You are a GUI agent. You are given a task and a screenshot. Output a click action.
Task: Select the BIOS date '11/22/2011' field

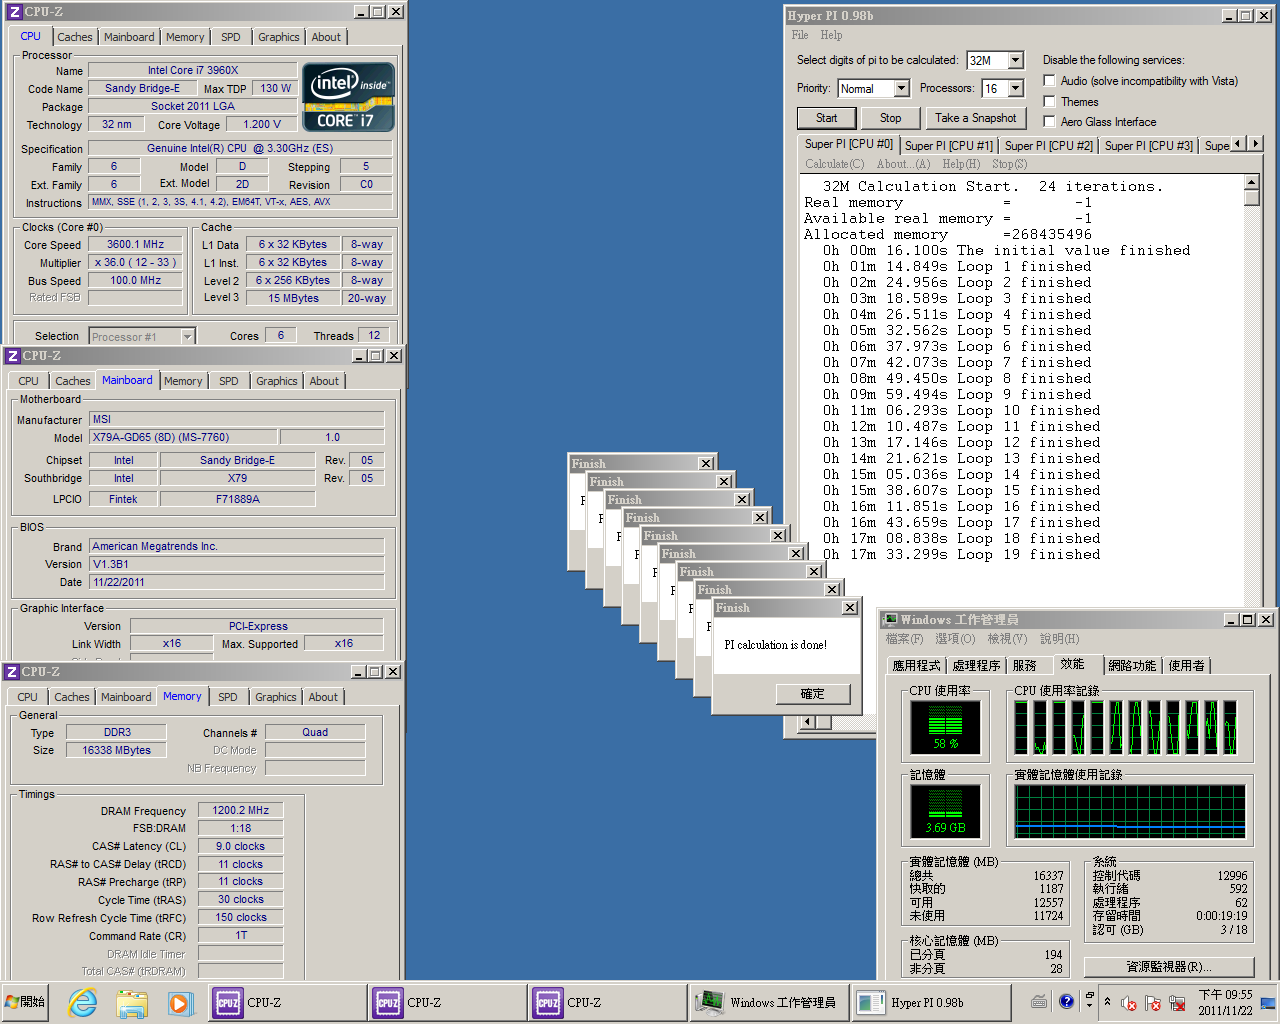click(237, 582)
